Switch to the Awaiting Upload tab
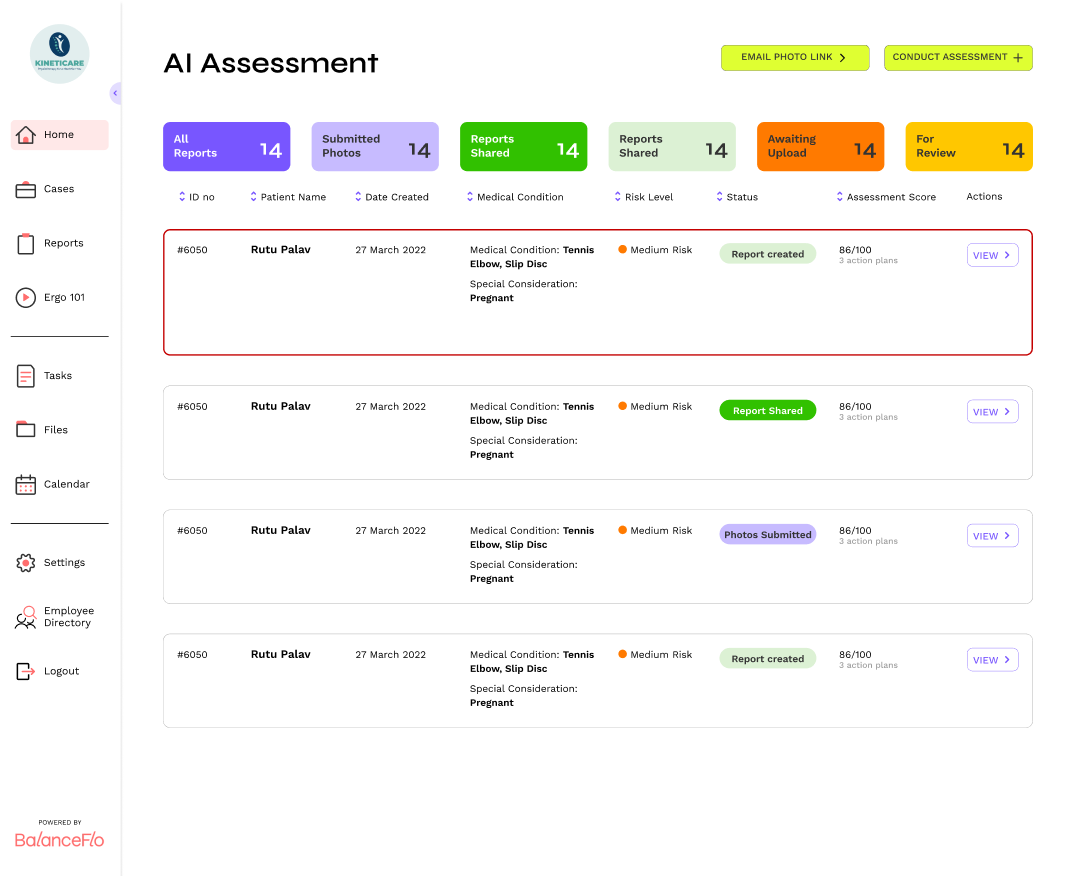 pos(821,147)
